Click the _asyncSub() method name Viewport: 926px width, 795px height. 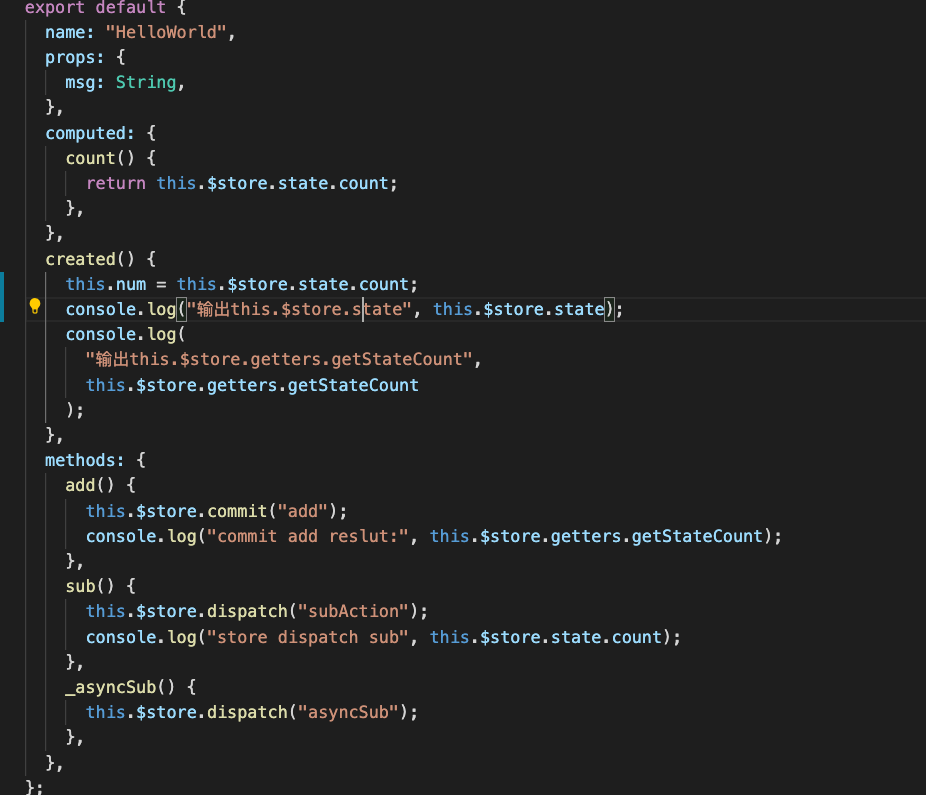[110, 688]
